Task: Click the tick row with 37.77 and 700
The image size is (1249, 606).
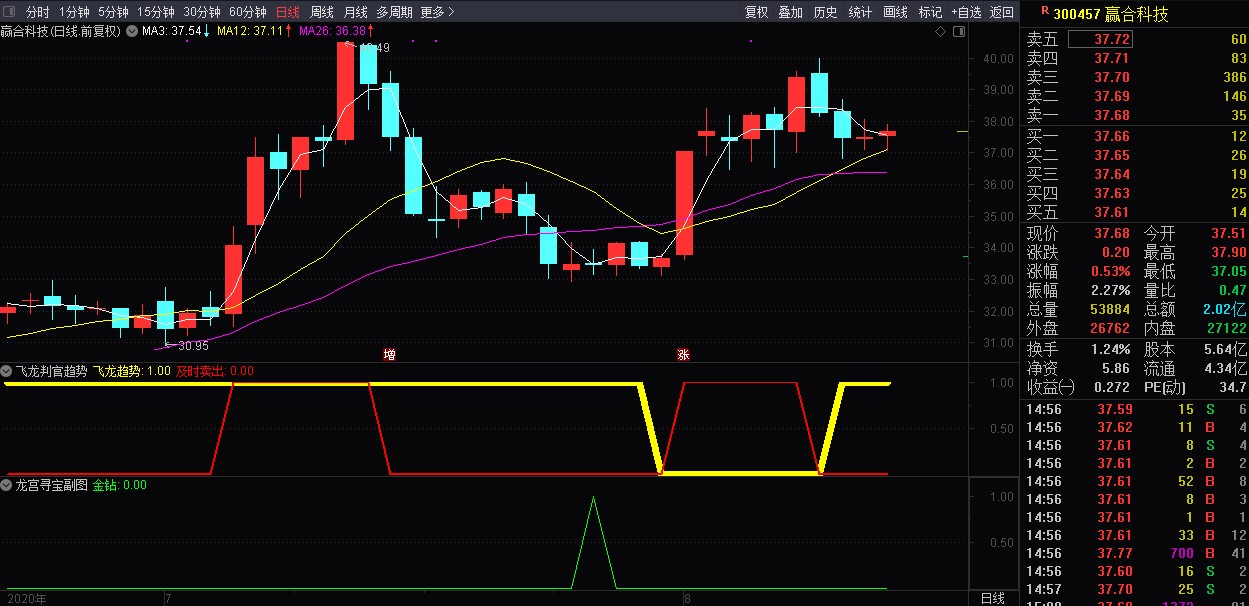Action: (x=1134, y=552)
